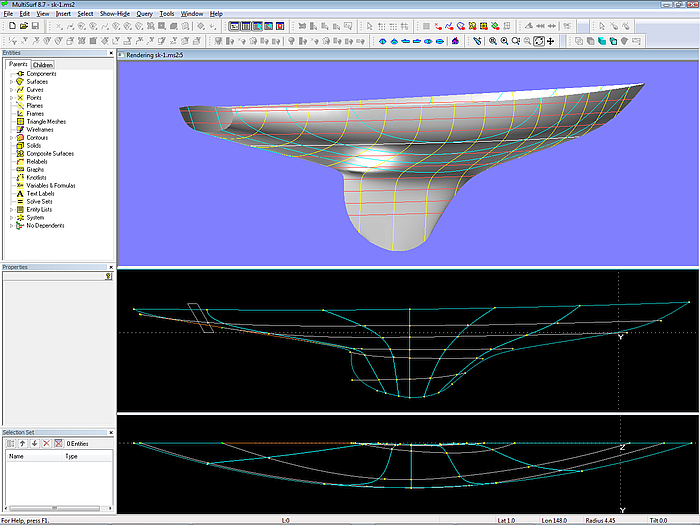Image resolution: width=700 pixels, height=525 pixels.
Task: Open the Show-Hide menu
Action: pyautogui.click(x=113, y=14)
